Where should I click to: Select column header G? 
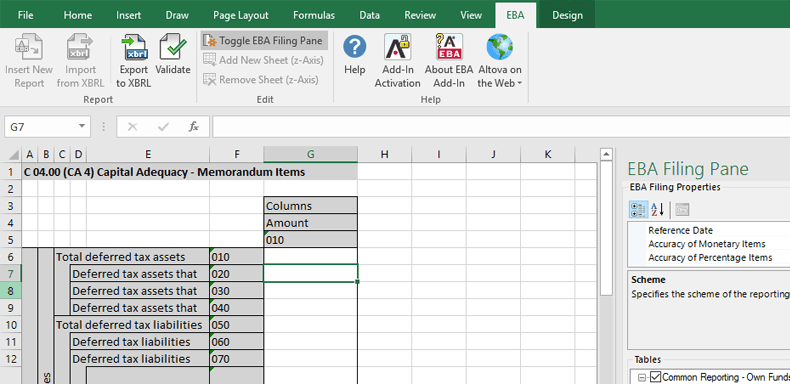click(310, 155)
